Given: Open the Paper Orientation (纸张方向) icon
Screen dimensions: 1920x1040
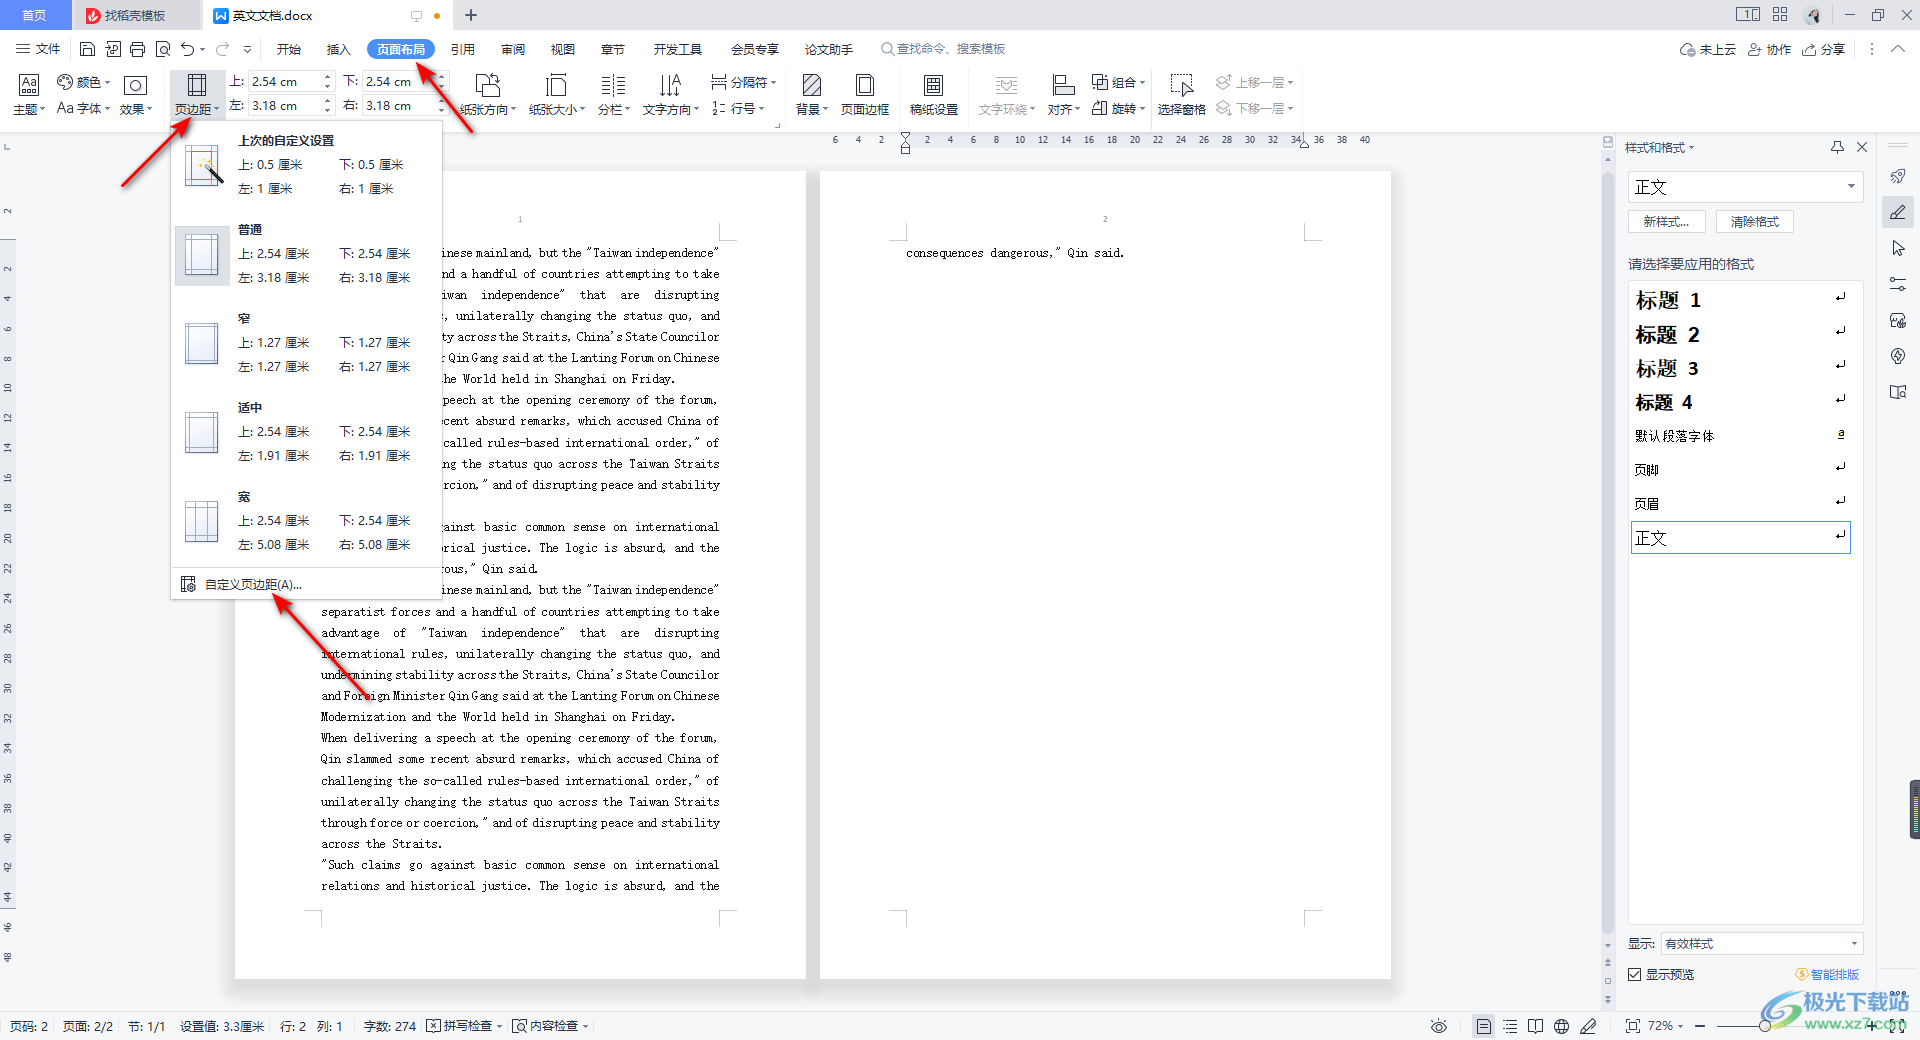Looking at the screenshot, I should tap(488, 94).
